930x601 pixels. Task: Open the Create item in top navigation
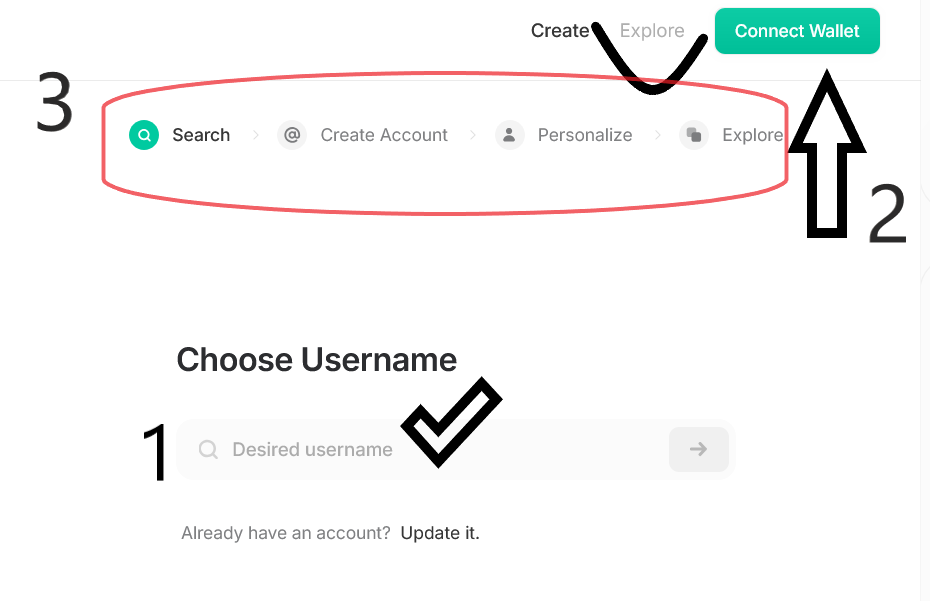coord(559,31)
